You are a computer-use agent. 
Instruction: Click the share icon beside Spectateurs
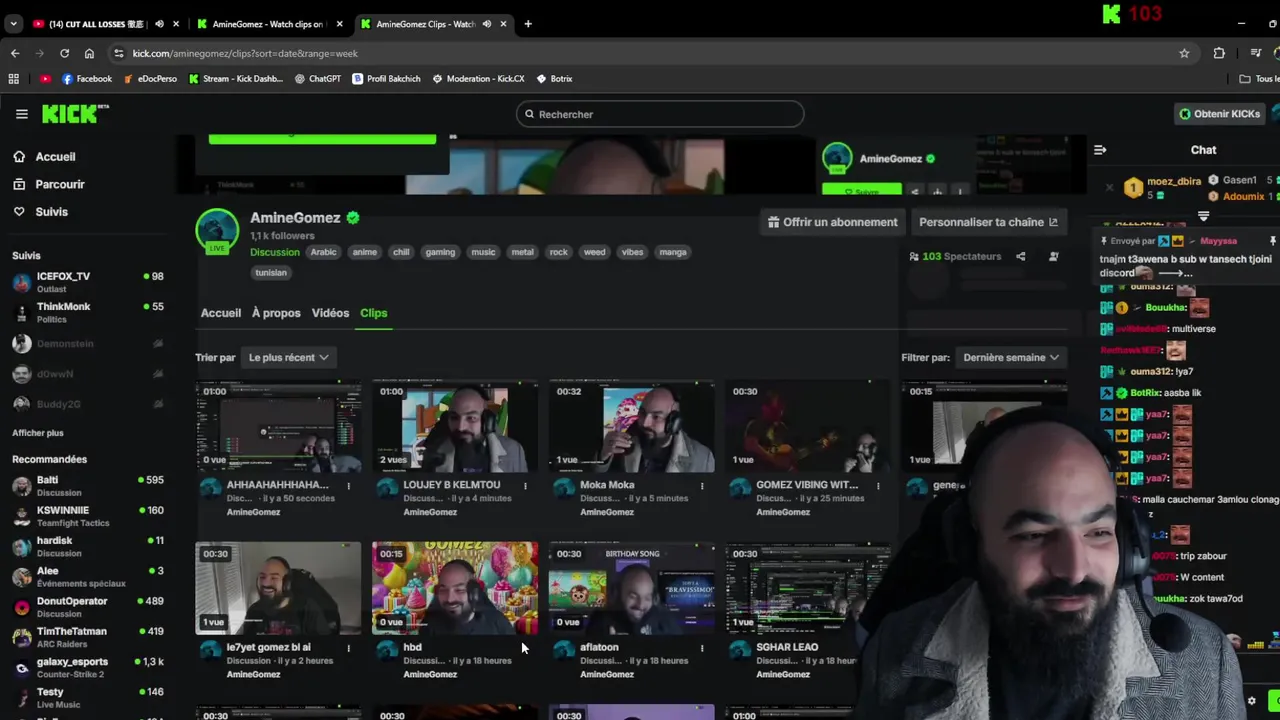tap(1020, 256)
